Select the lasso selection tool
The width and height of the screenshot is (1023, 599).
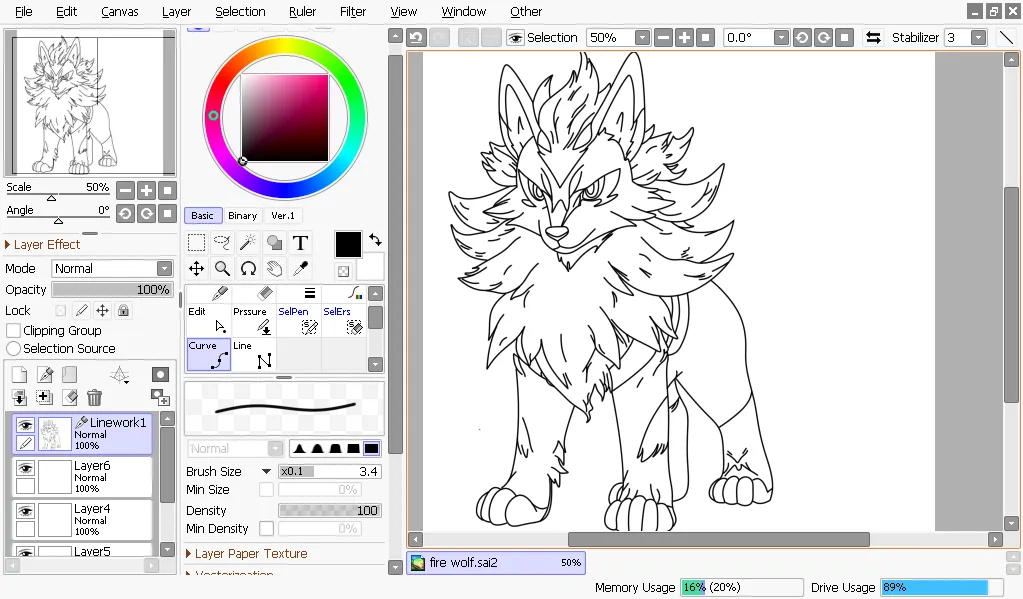pyautogui.click(x=222, y=243)
